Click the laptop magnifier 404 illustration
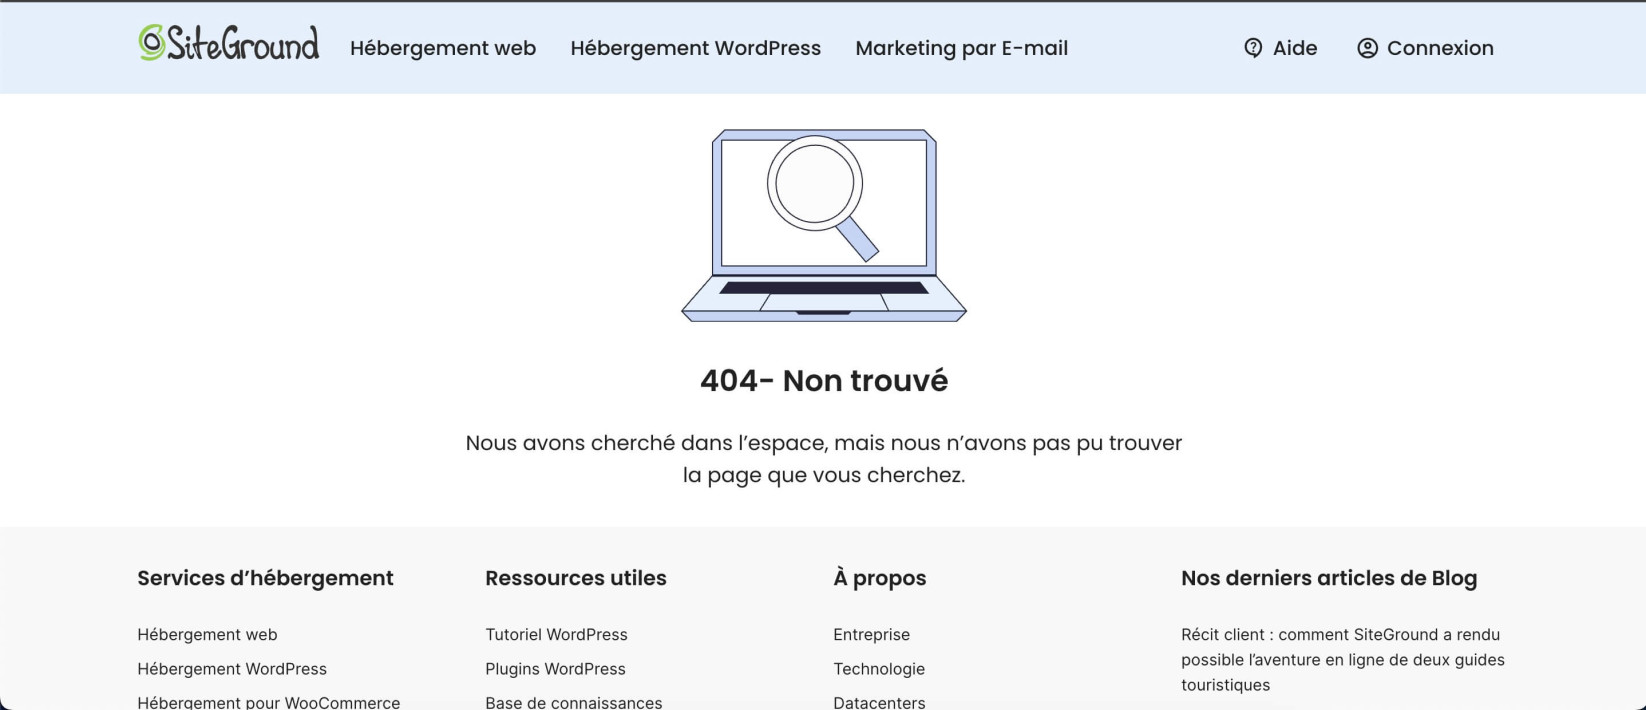The image size is (1646, 710). tap(824, 225)
